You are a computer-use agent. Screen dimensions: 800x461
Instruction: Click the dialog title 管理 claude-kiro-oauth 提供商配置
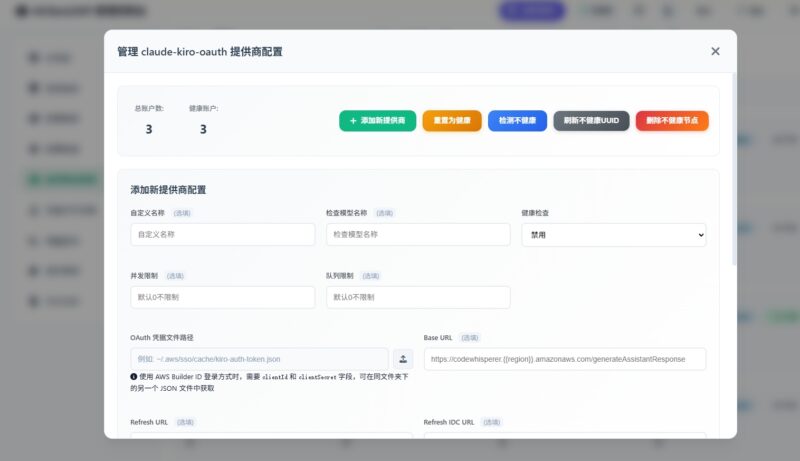199,52
